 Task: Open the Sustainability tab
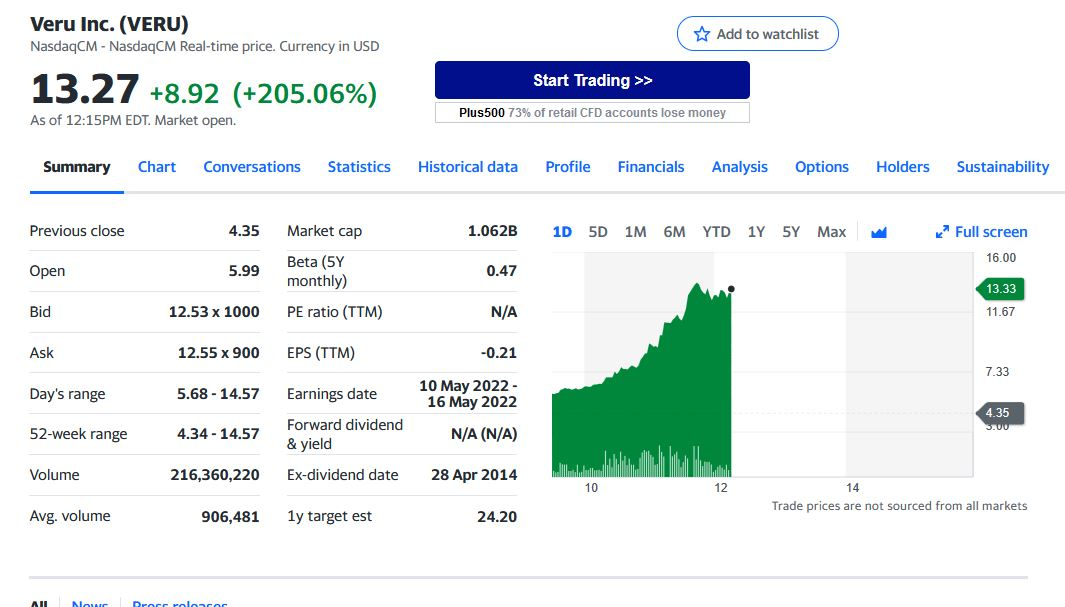click(1003, 167)
